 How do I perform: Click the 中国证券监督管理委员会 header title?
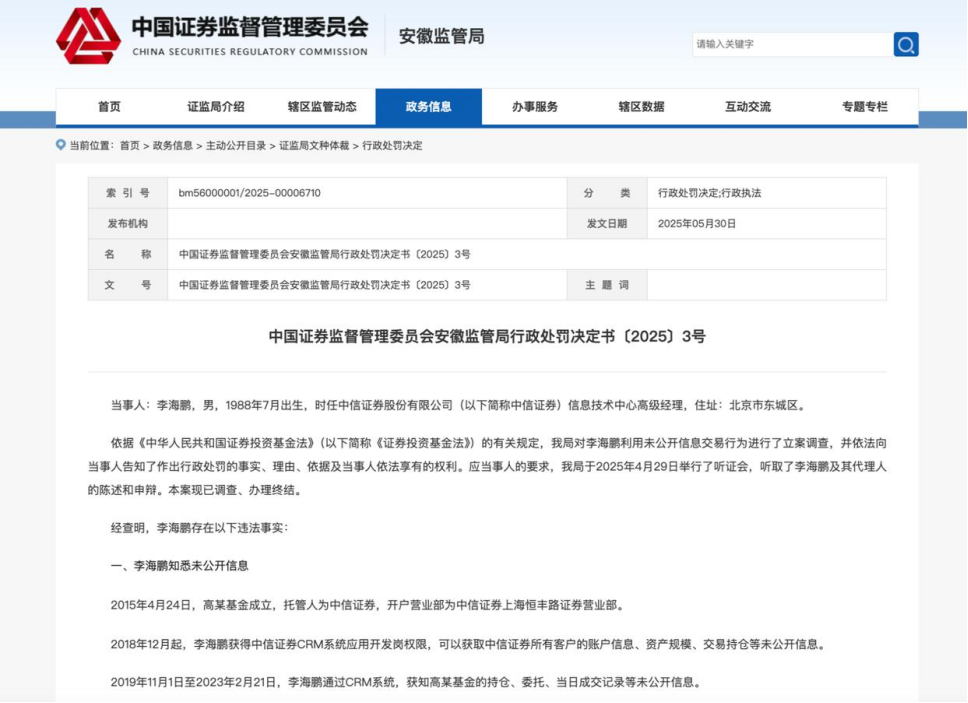250,27
